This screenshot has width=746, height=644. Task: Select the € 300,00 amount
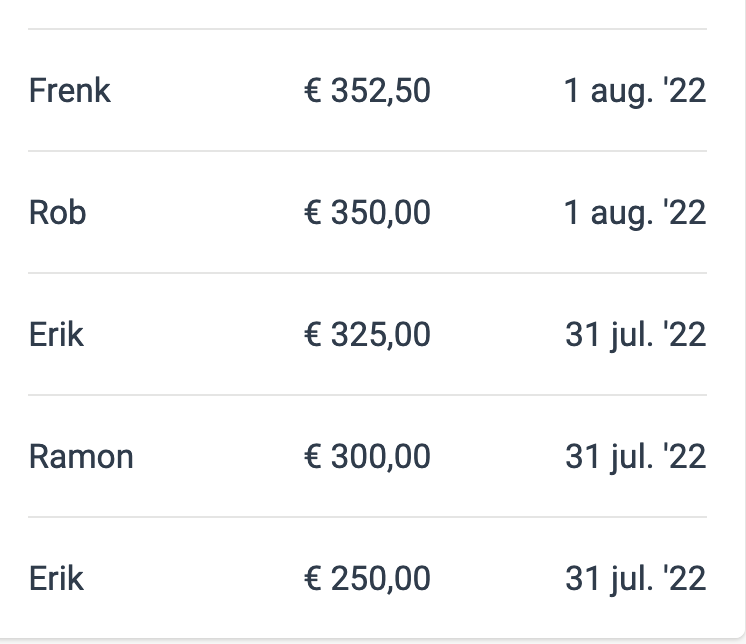pyautogui.click(x=367, y=457)
